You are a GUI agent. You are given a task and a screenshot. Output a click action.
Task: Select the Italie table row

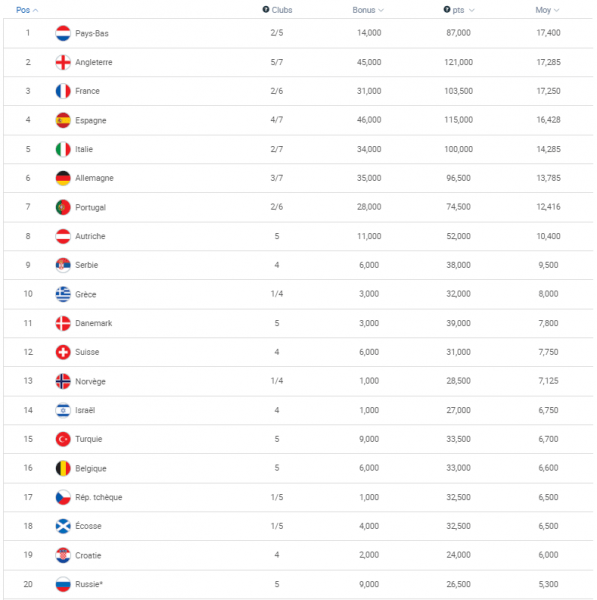(298, 149)
